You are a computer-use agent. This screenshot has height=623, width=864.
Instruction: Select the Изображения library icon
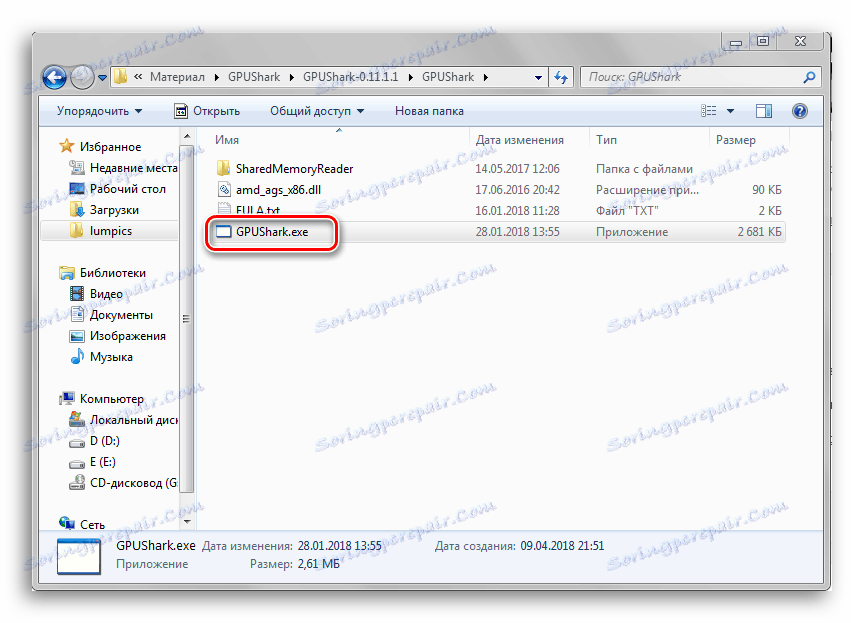point(76,335)
